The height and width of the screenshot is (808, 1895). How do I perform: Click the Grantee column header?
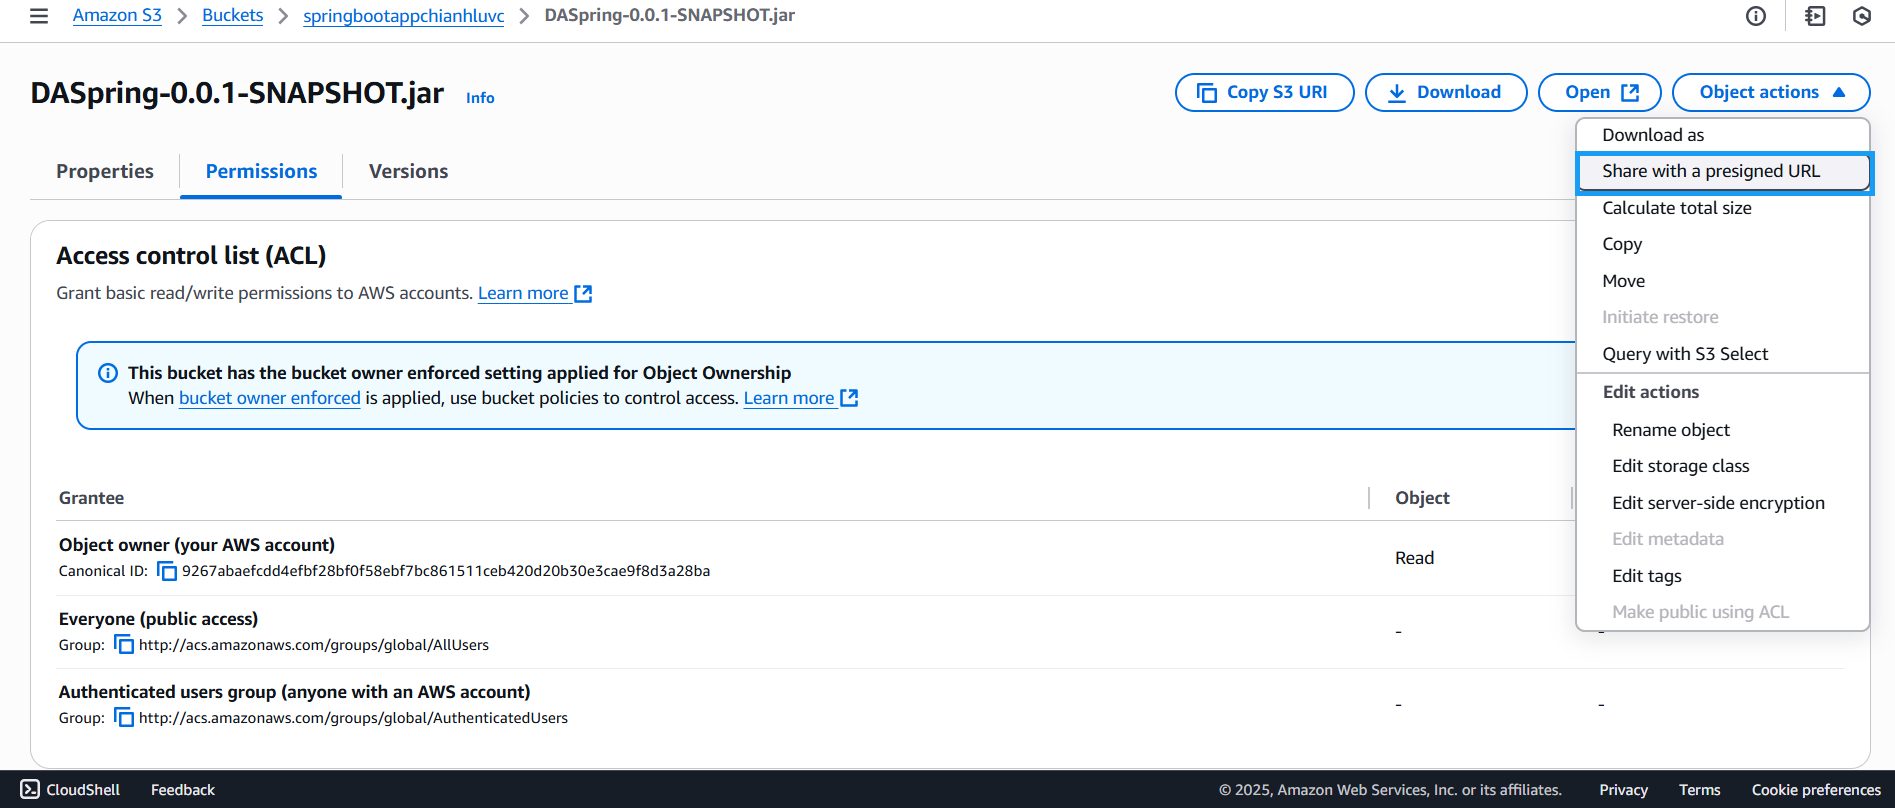coord(91,498)
